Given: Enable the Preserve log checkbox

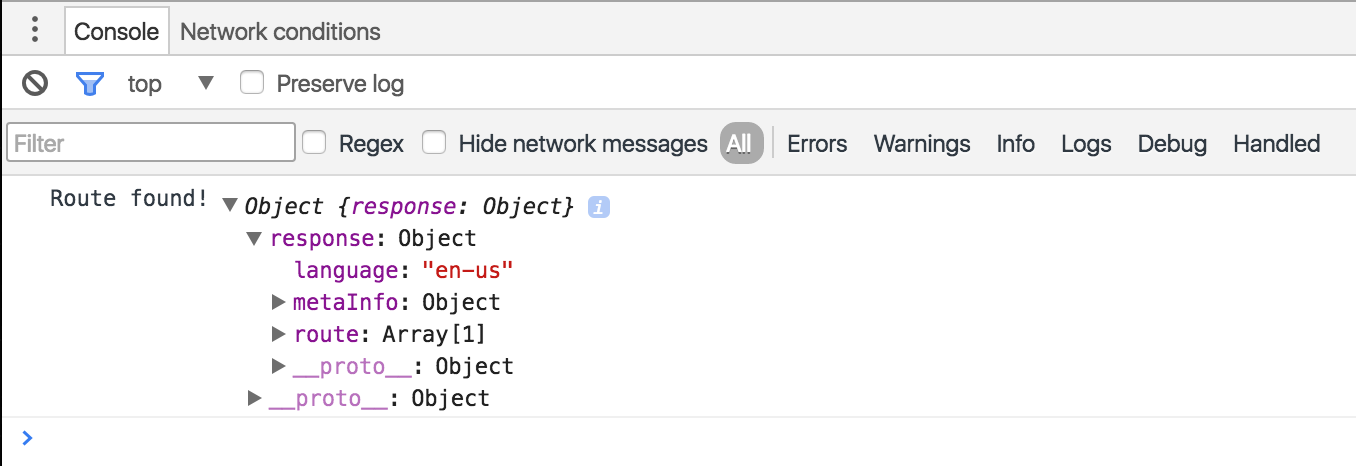Looking at the screenshot, I should click(252, 83).
